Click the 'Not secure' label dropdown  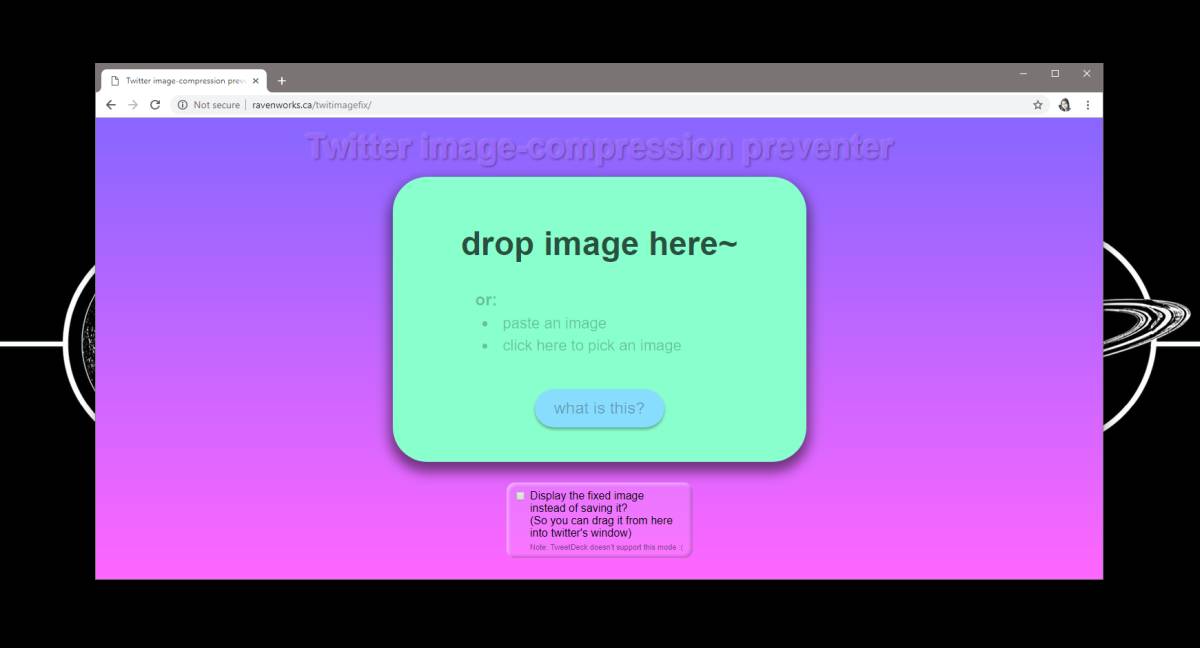tap(216, 104)
